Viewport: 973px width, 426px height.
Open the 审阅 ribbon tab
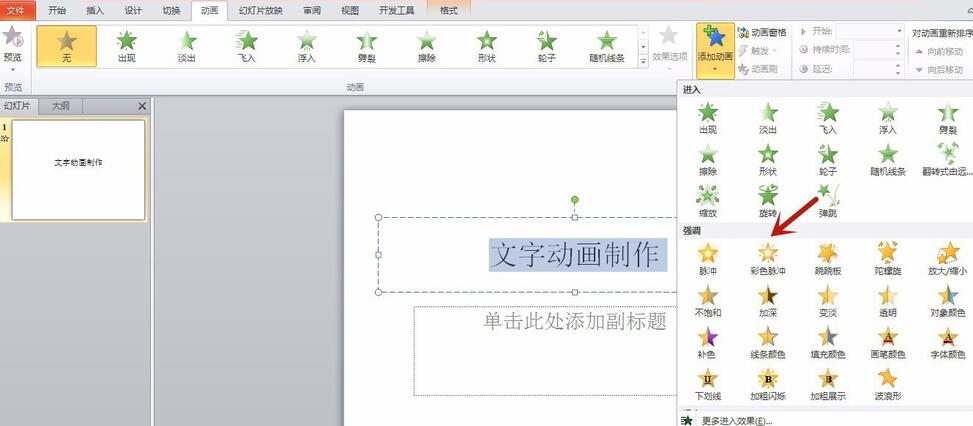pyautogui.click(x=312, y=11)
